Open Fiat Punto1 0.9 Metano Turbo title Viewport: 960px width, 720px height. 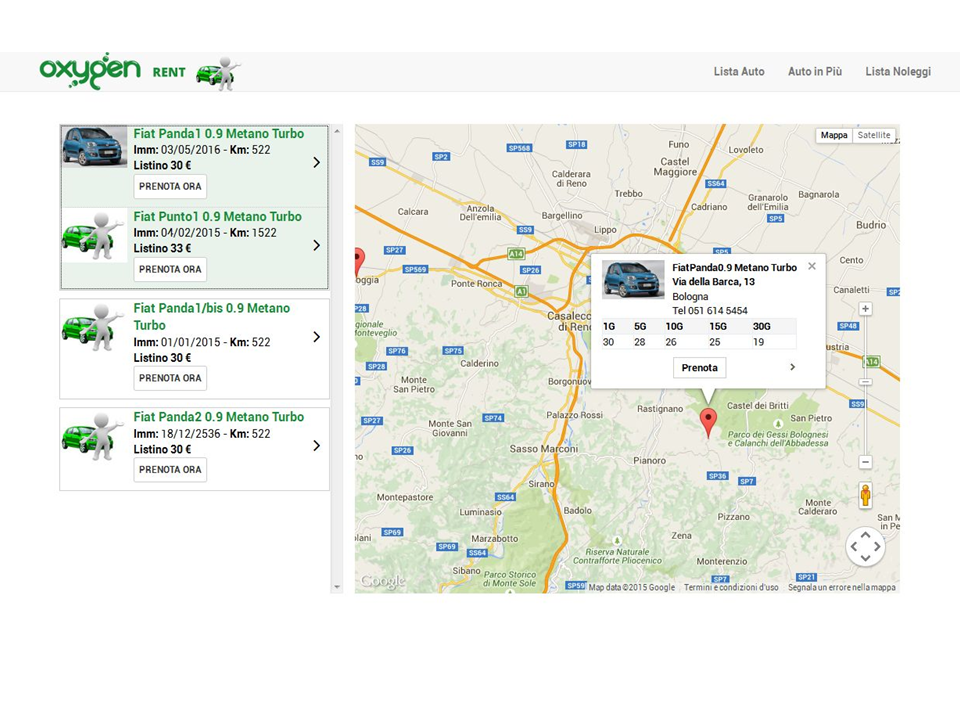[217, 217]
